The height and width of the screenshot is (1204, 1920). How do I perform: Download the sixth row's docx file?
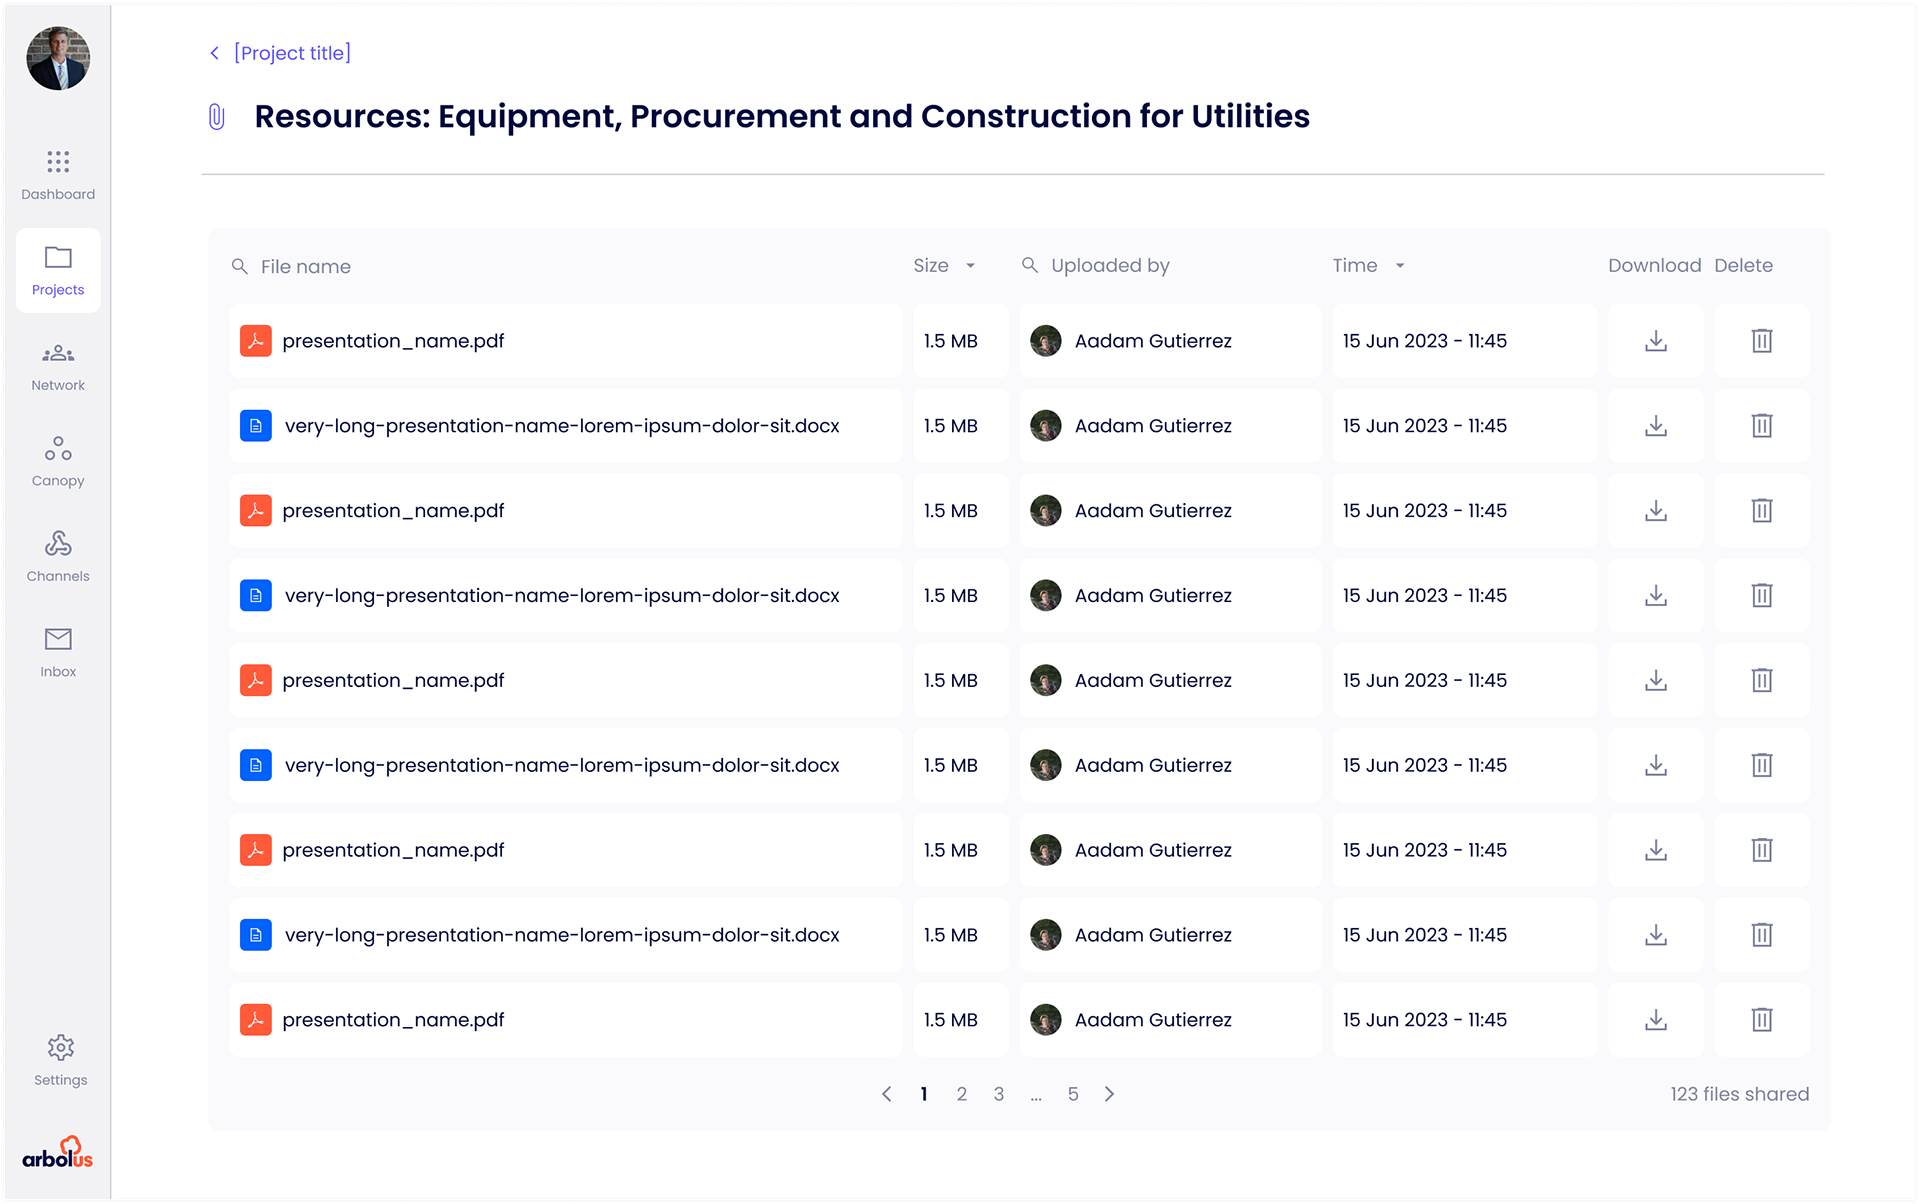point(1656,766)
